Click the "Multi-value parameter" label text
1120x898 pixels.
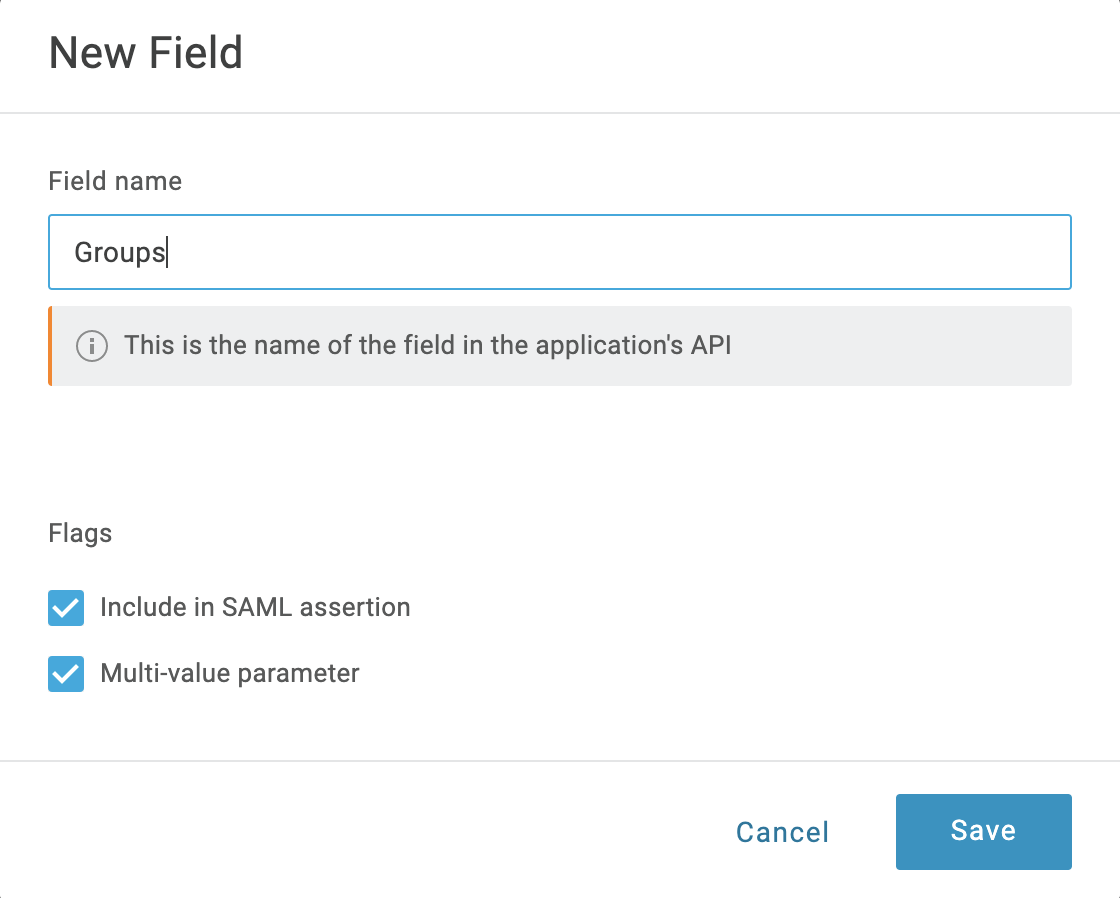230,673
